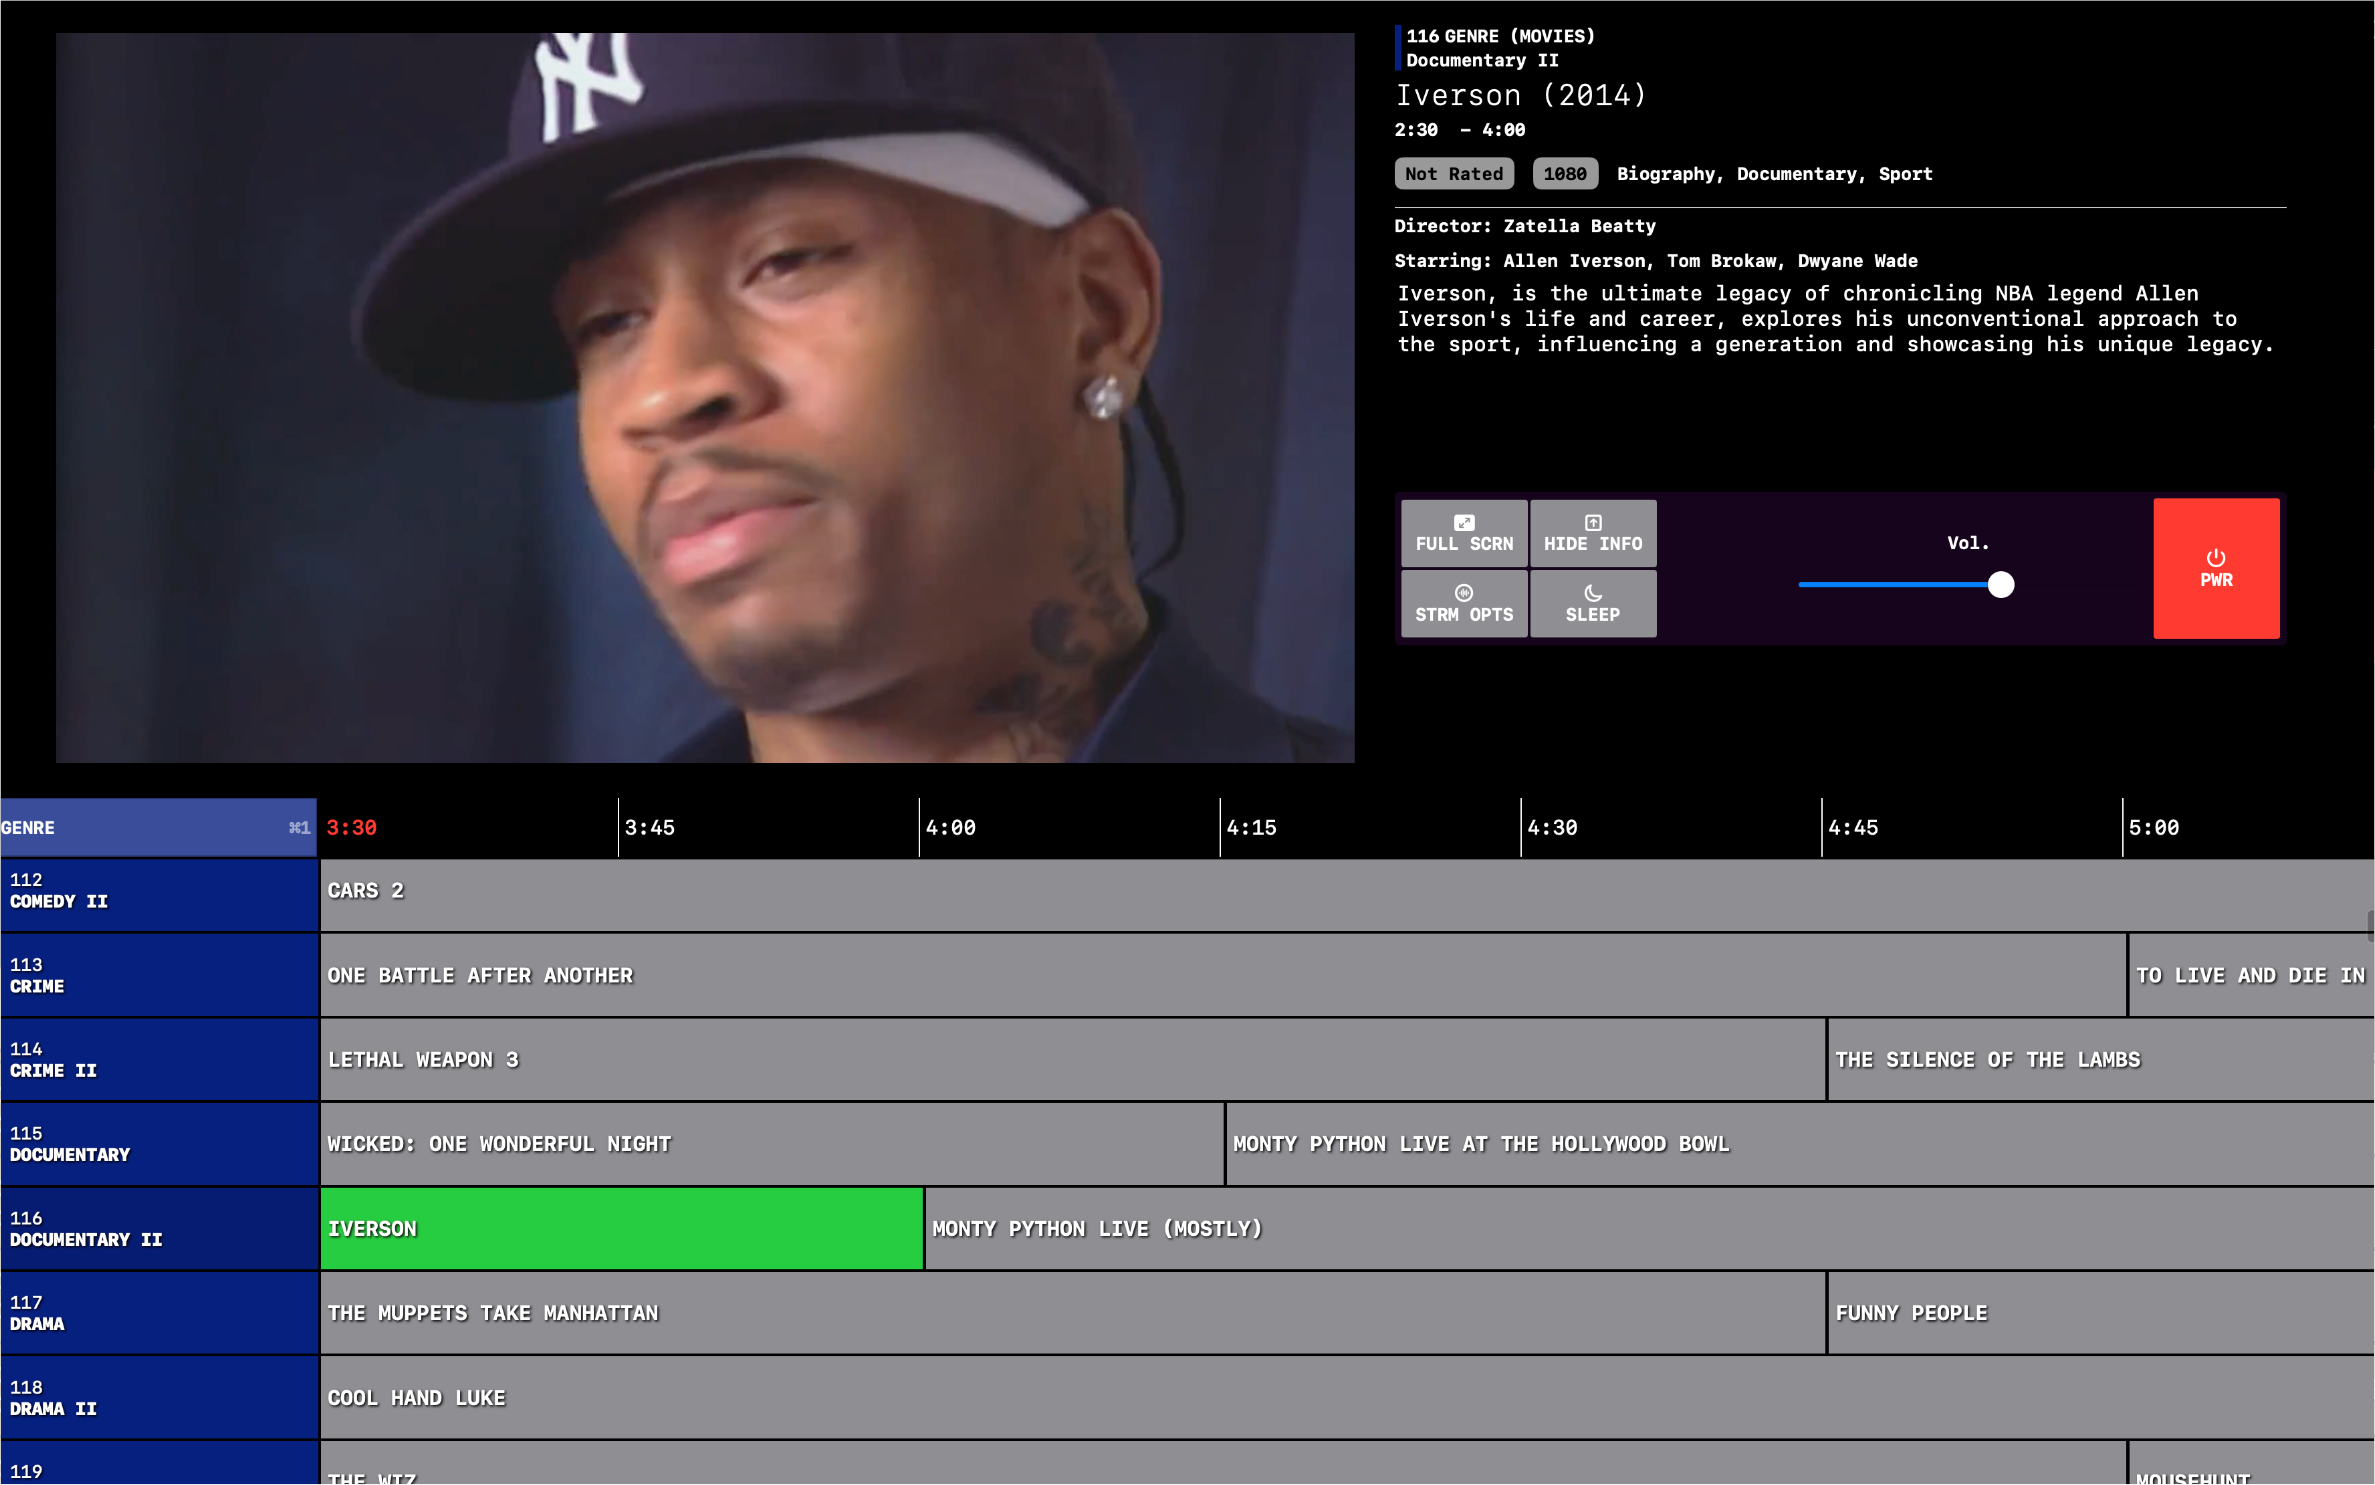Open the GENRE guide filter header
The image size is (2375, 1485).
coord(158,828)
